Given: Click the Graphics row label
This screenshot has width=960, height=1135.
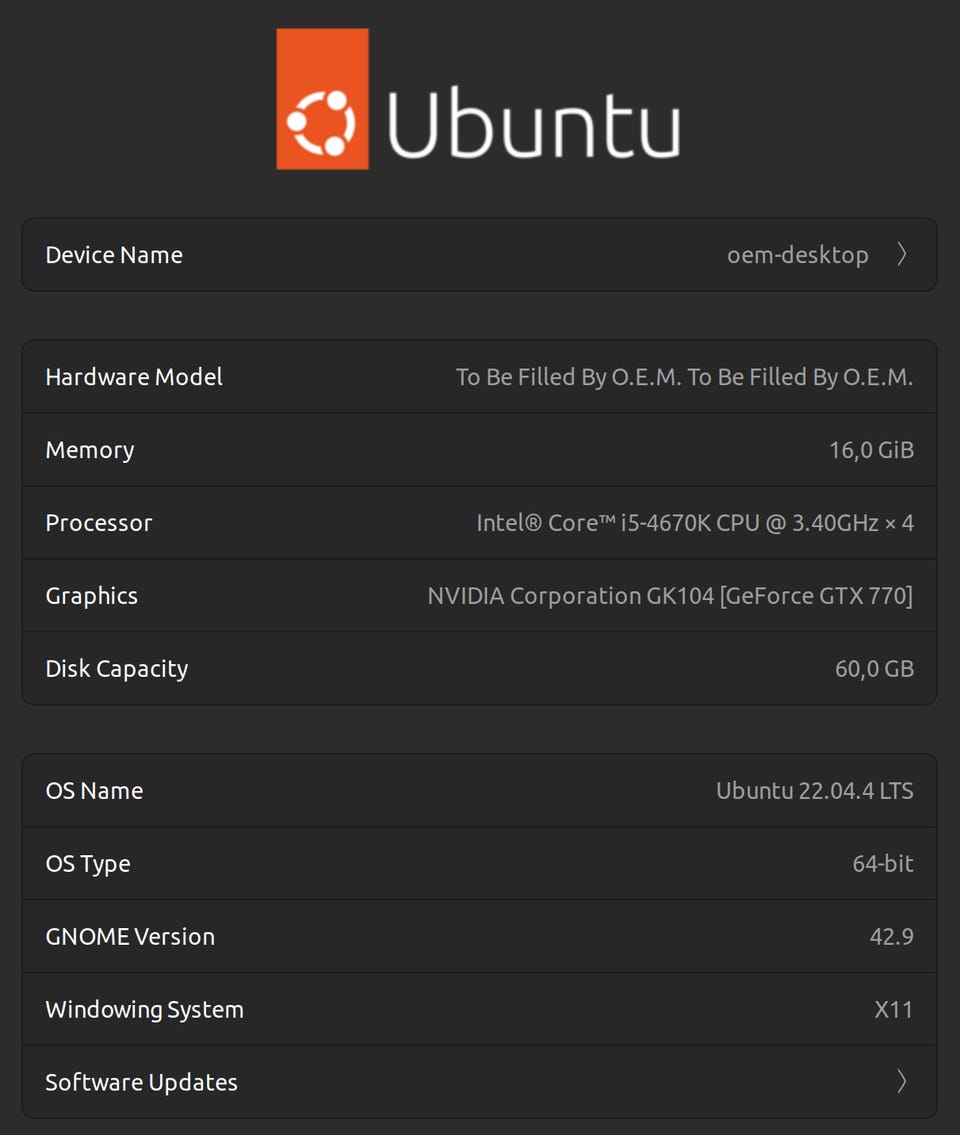Looking at the screenshot, I should pos(92,596).
